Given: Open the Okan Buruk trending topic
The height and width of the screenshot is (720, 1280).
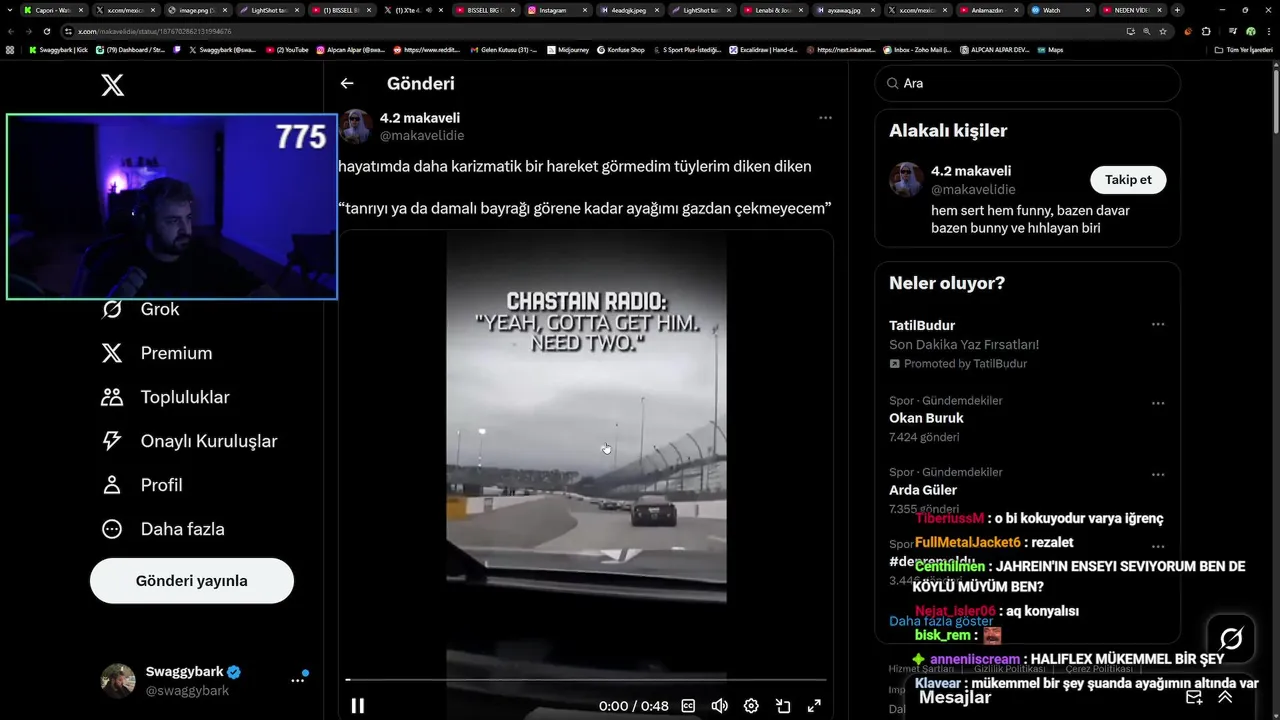Looking at the screenshot, I should click(926, 418).
